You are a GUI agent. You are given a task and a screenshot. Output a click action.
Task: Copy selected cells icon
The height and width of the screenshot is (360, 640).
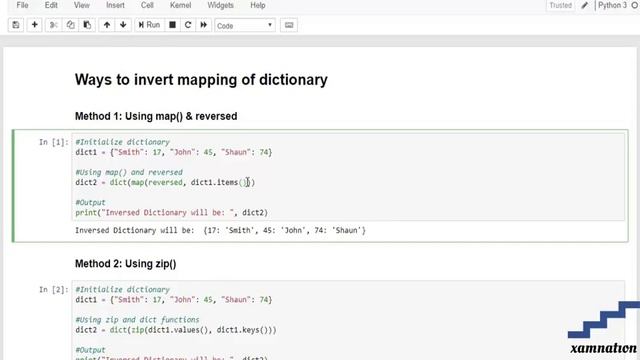tap(70, 25)
